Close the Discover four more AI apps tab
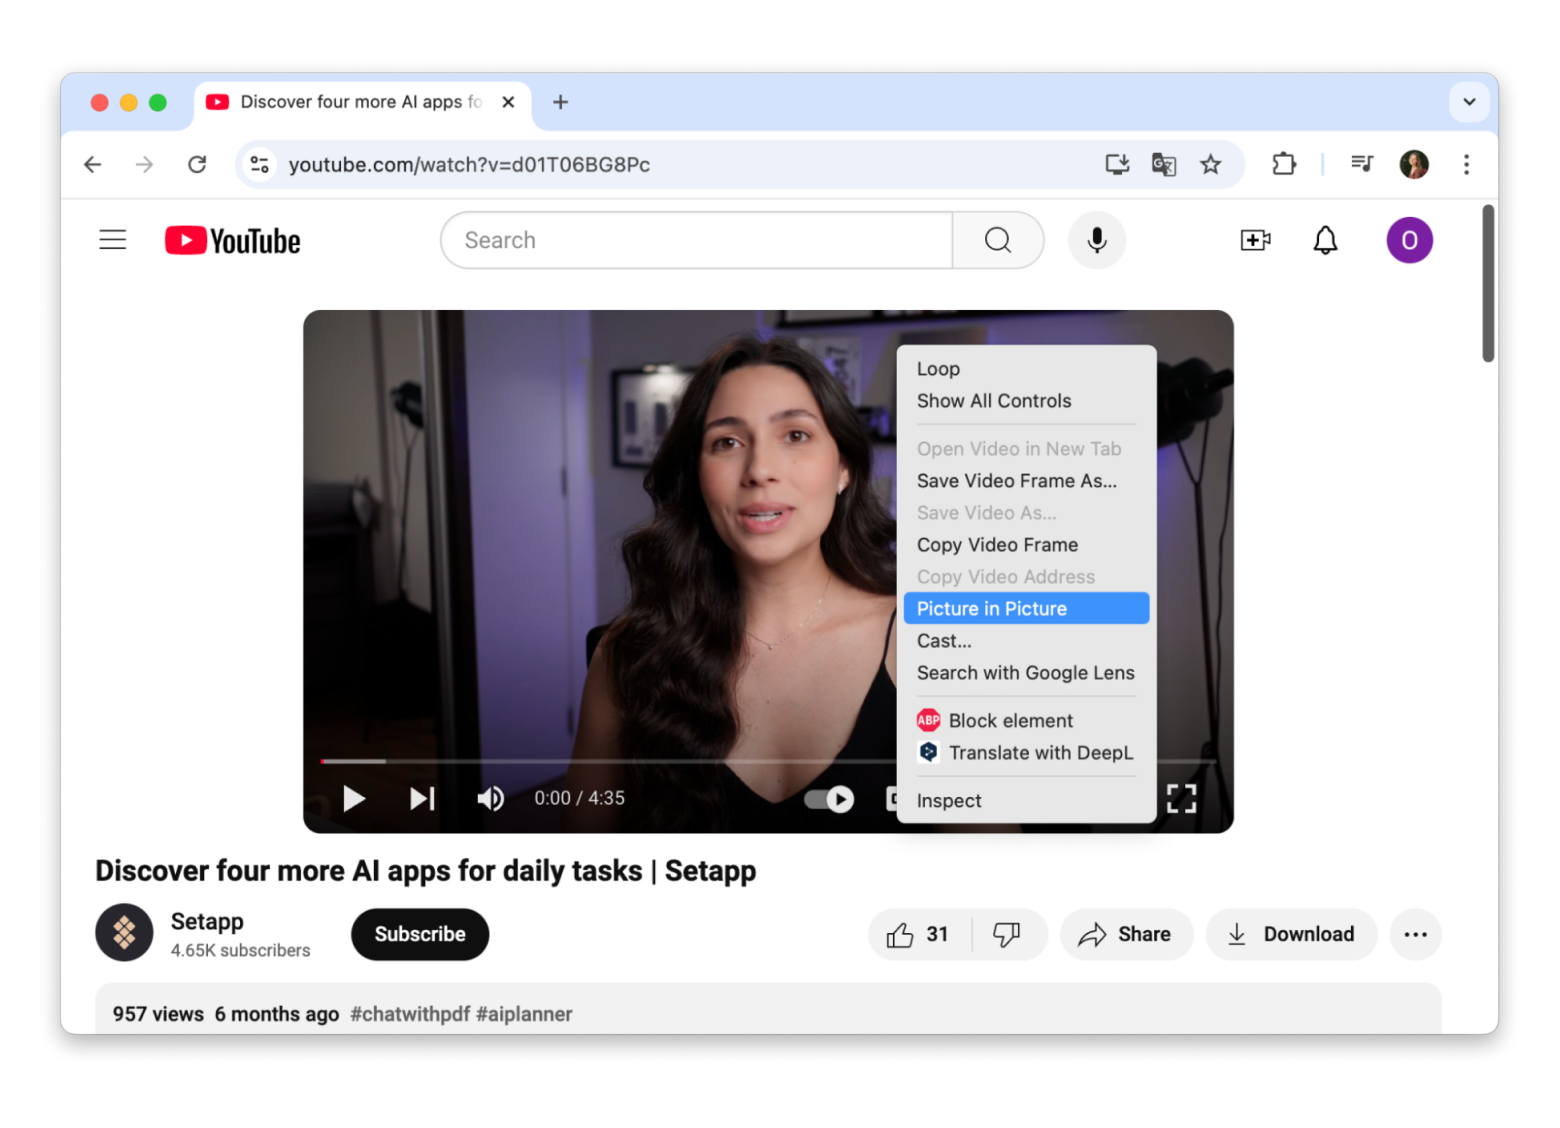The height and width of the screenshot is (1128, 1560). coord(508,102)
